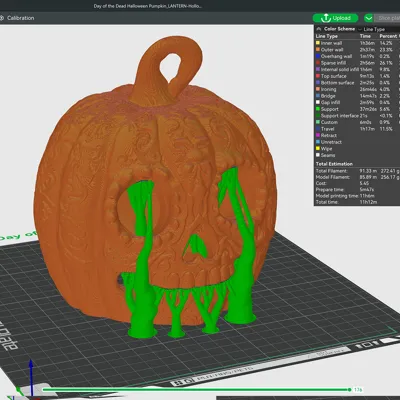Click the Percent column header
Viewport: 400px width, 400px height.
pos(389,36)
